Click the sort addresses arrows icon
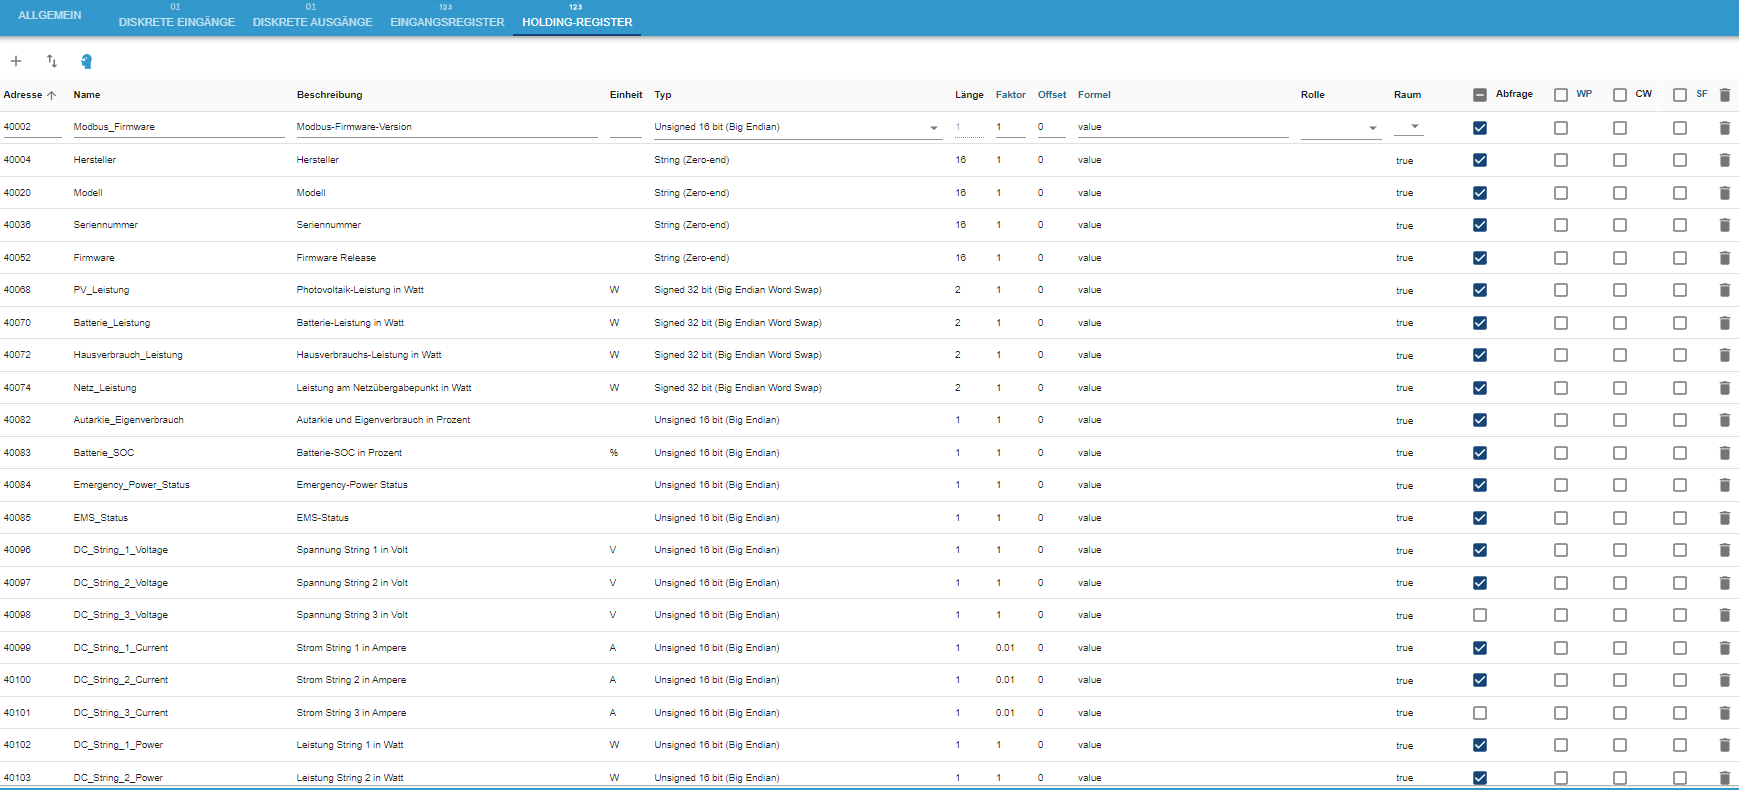 point(52,61)
